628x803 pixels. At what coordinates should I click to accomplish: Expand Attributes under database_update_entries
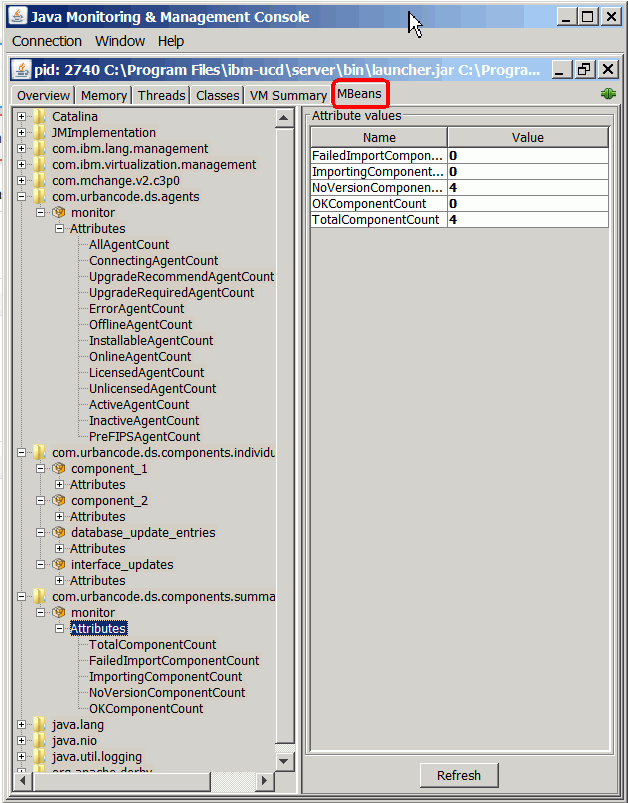point(59,548)
